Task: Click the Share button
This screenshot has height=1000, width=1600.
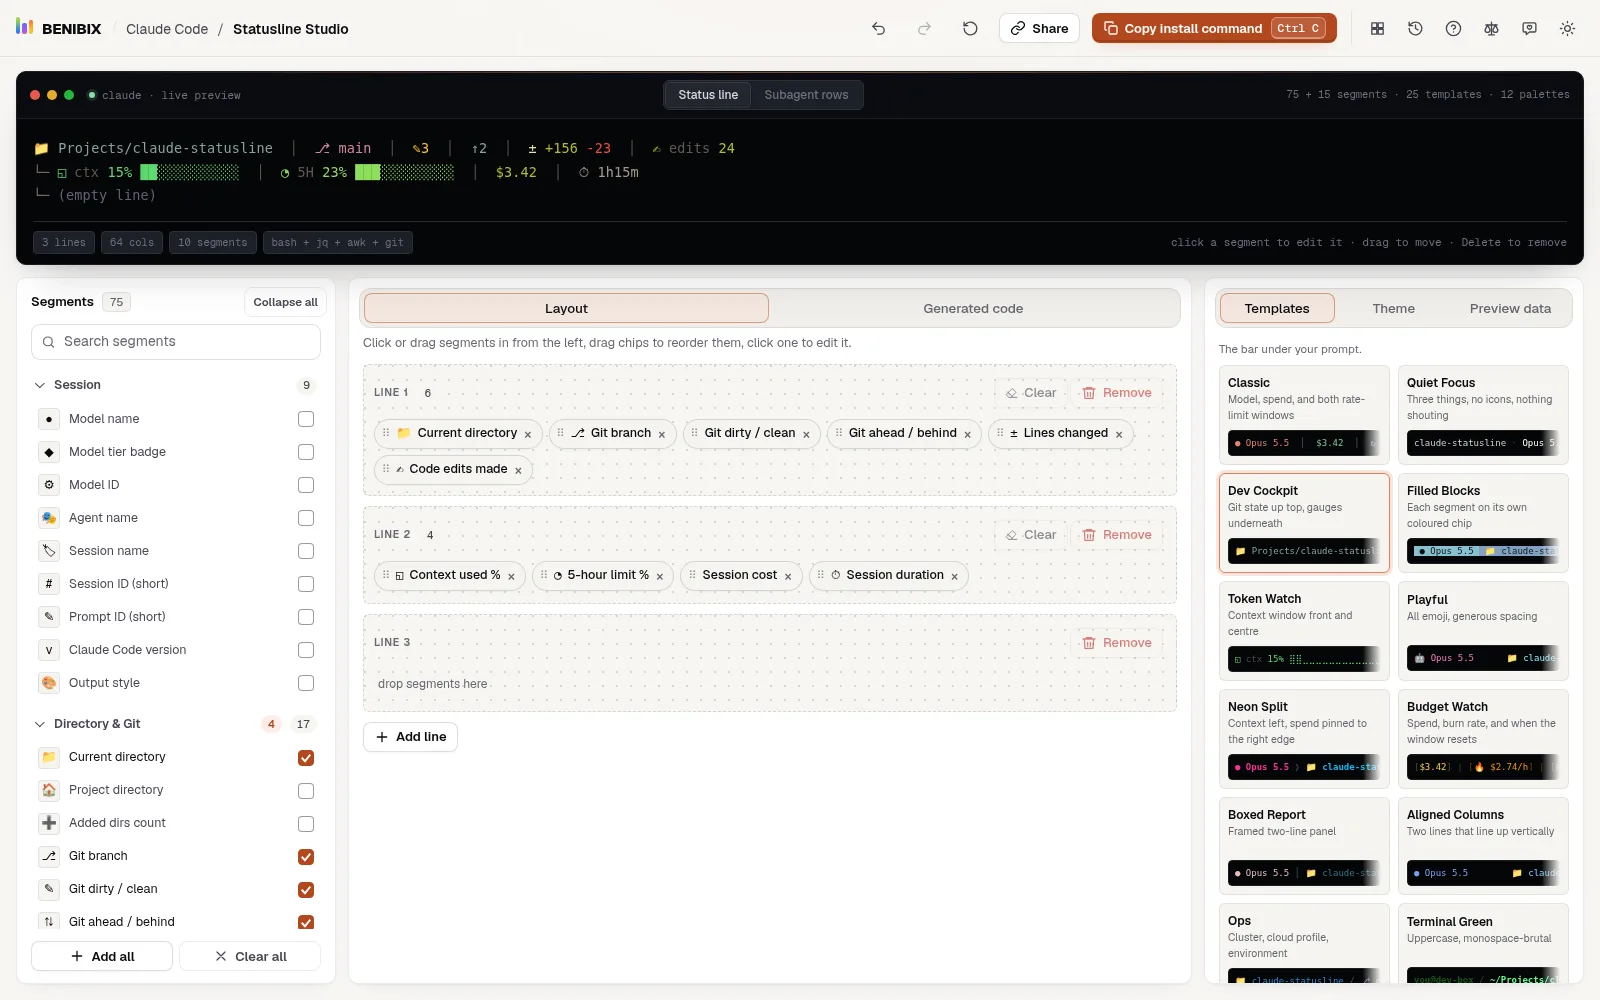Action: click(1039, 28)
